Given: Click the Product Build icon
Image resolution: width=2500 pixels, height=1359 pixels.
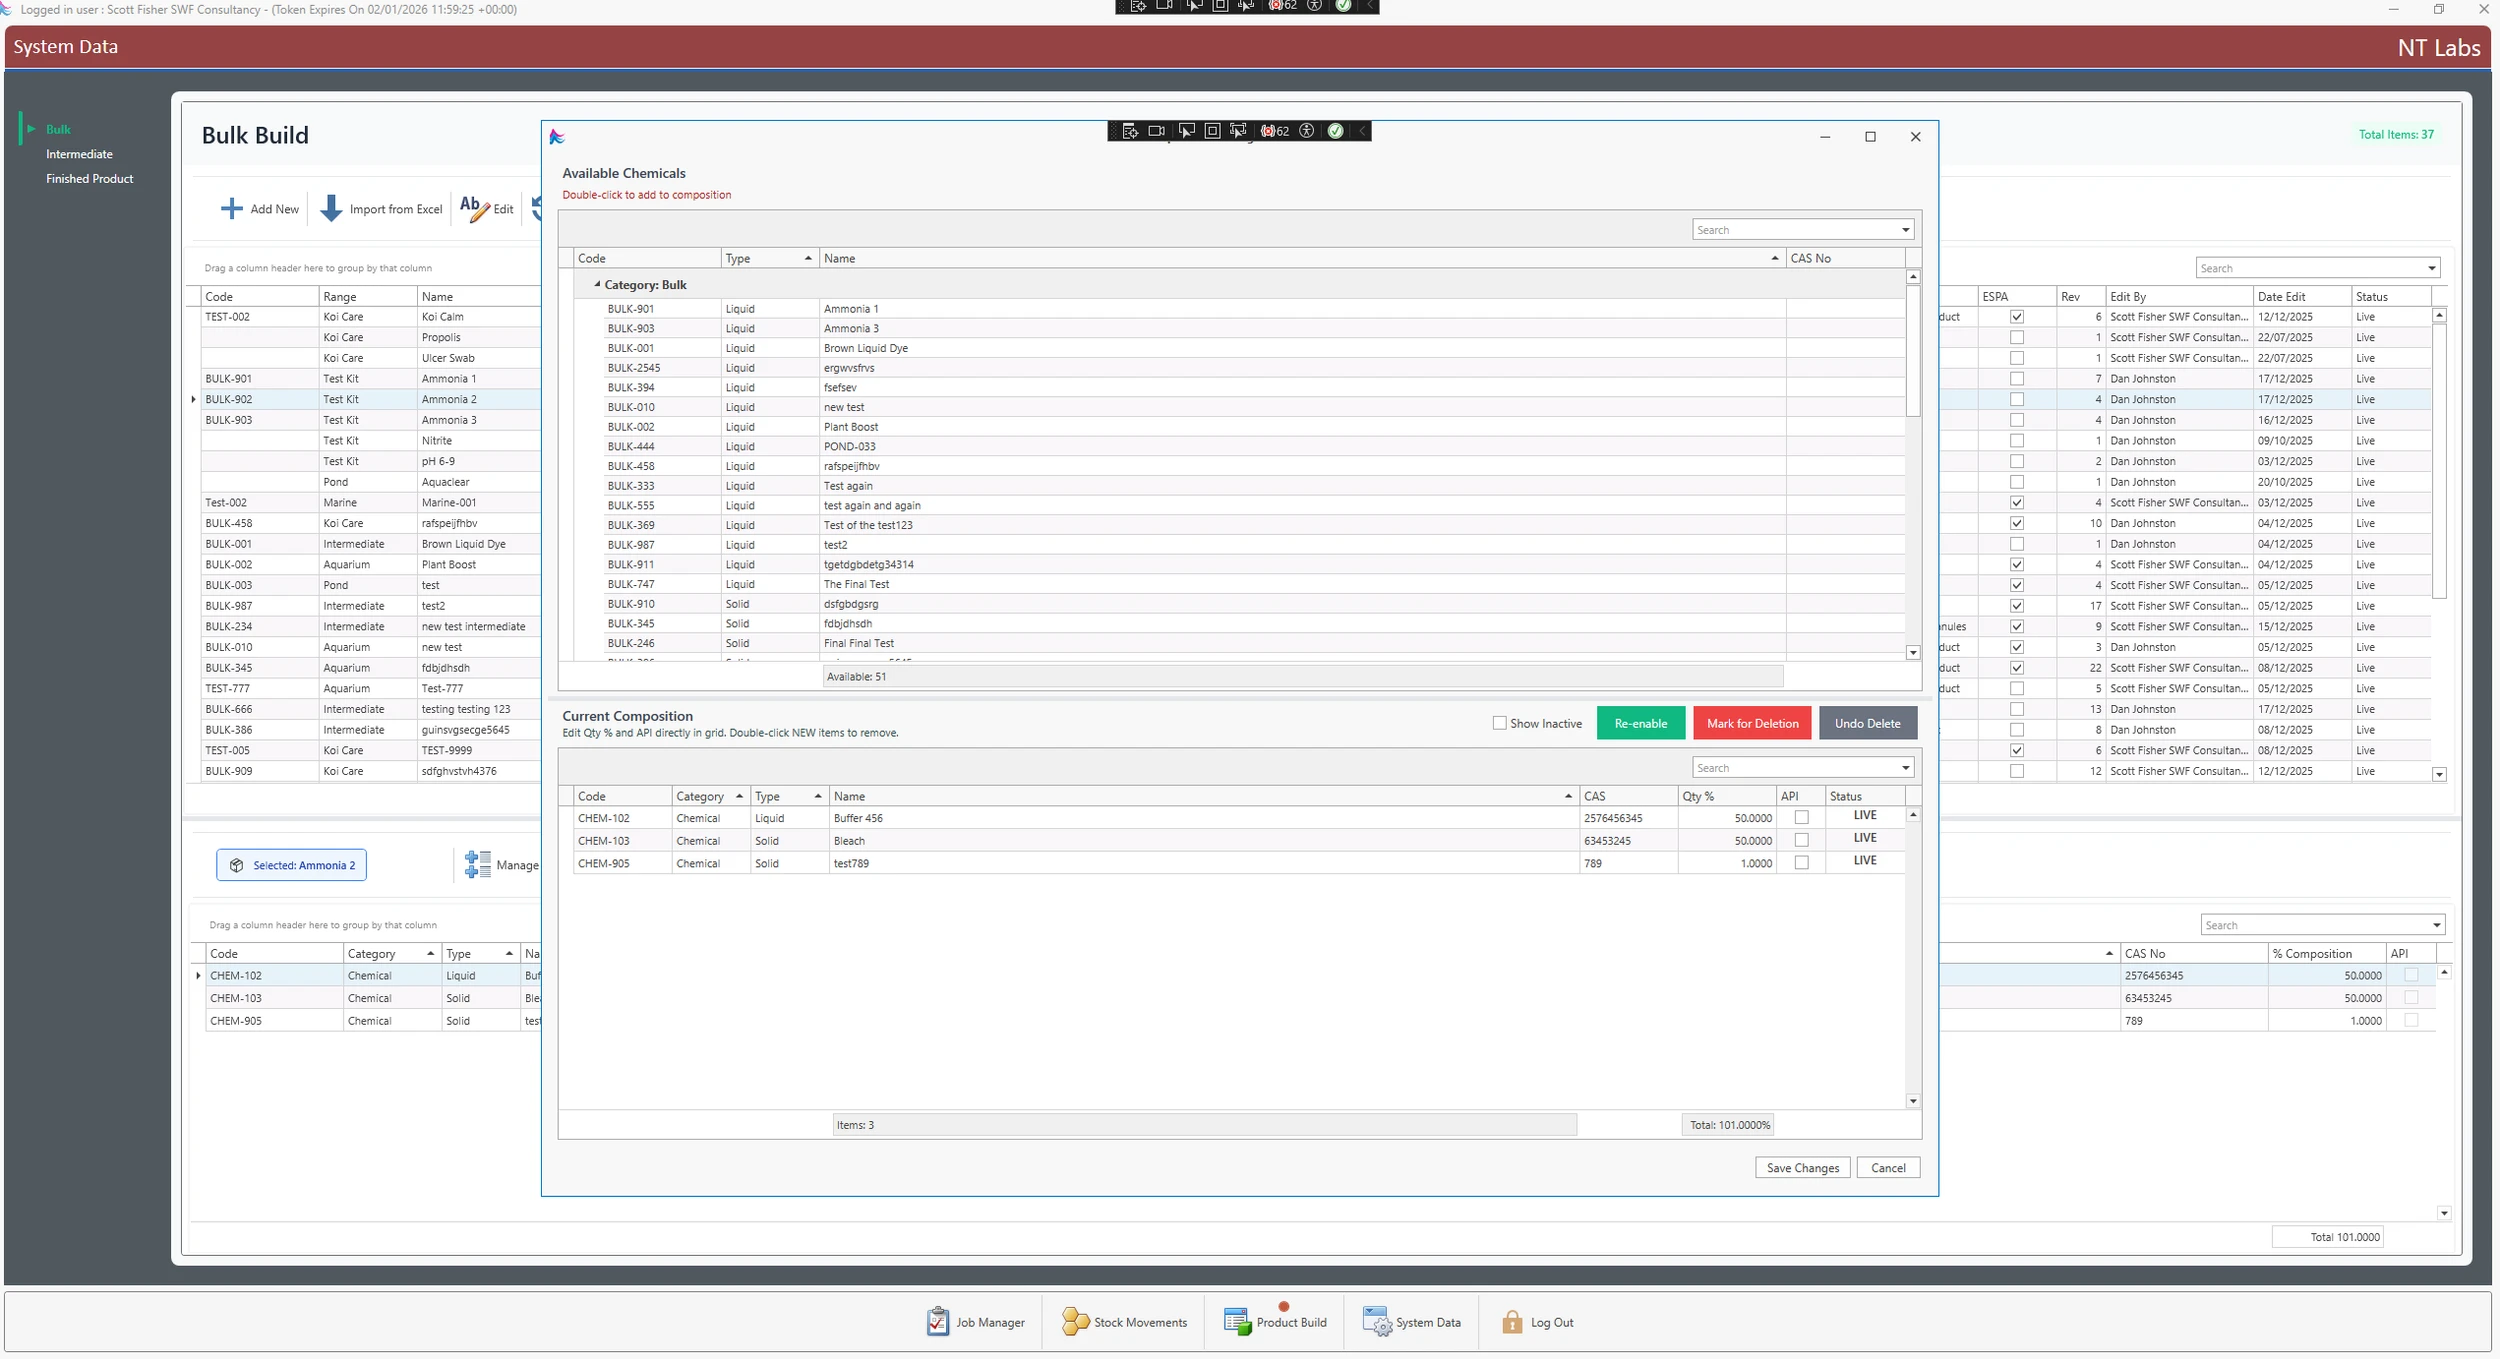Looking at the screenshot, I should pyautogui.click(x=1237, y=1322).
